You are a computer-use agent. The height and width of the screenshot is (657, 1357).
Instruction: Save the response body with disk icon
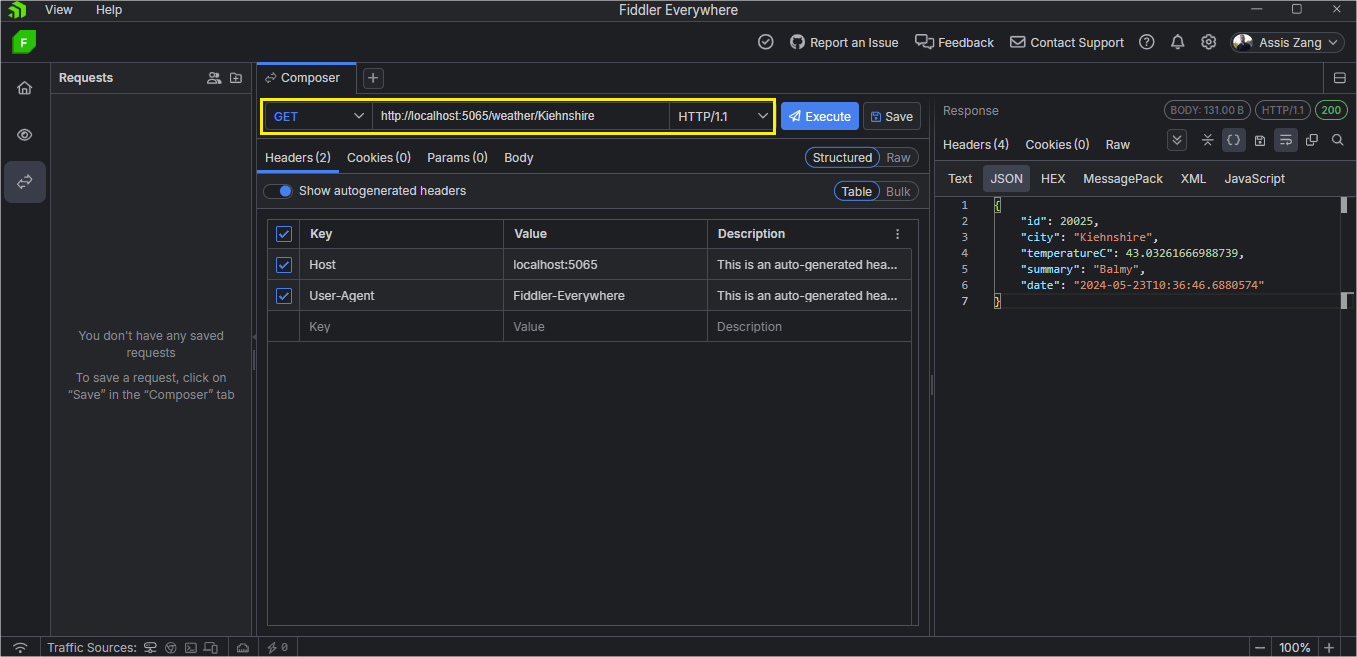(x=1260, y=141)
